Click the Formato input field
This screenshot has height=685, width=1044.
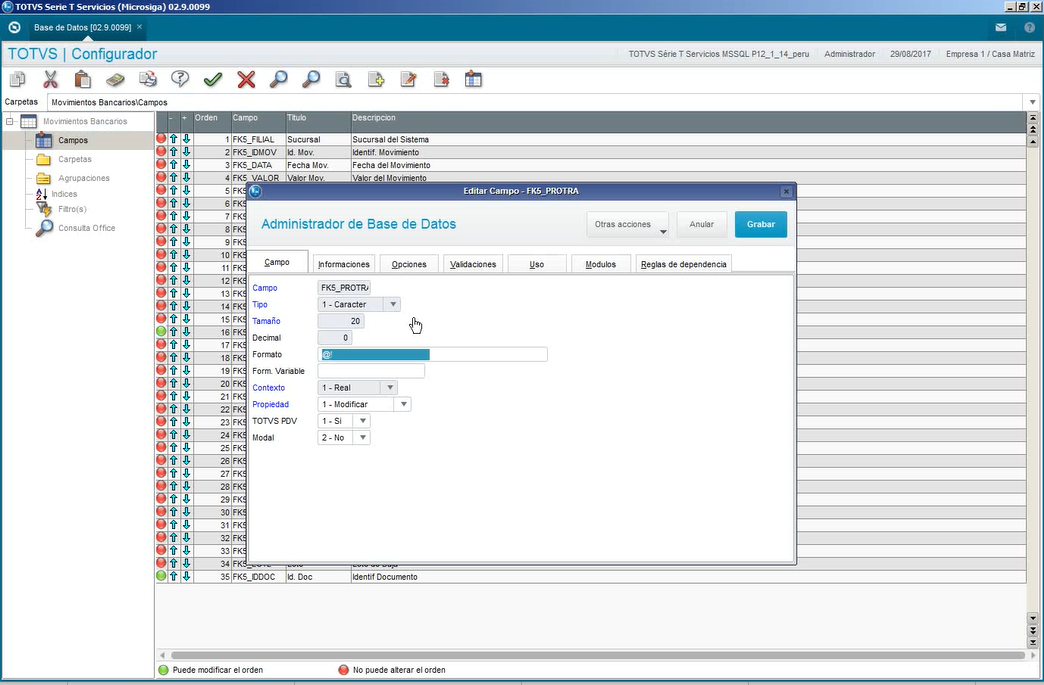[433, 354]
